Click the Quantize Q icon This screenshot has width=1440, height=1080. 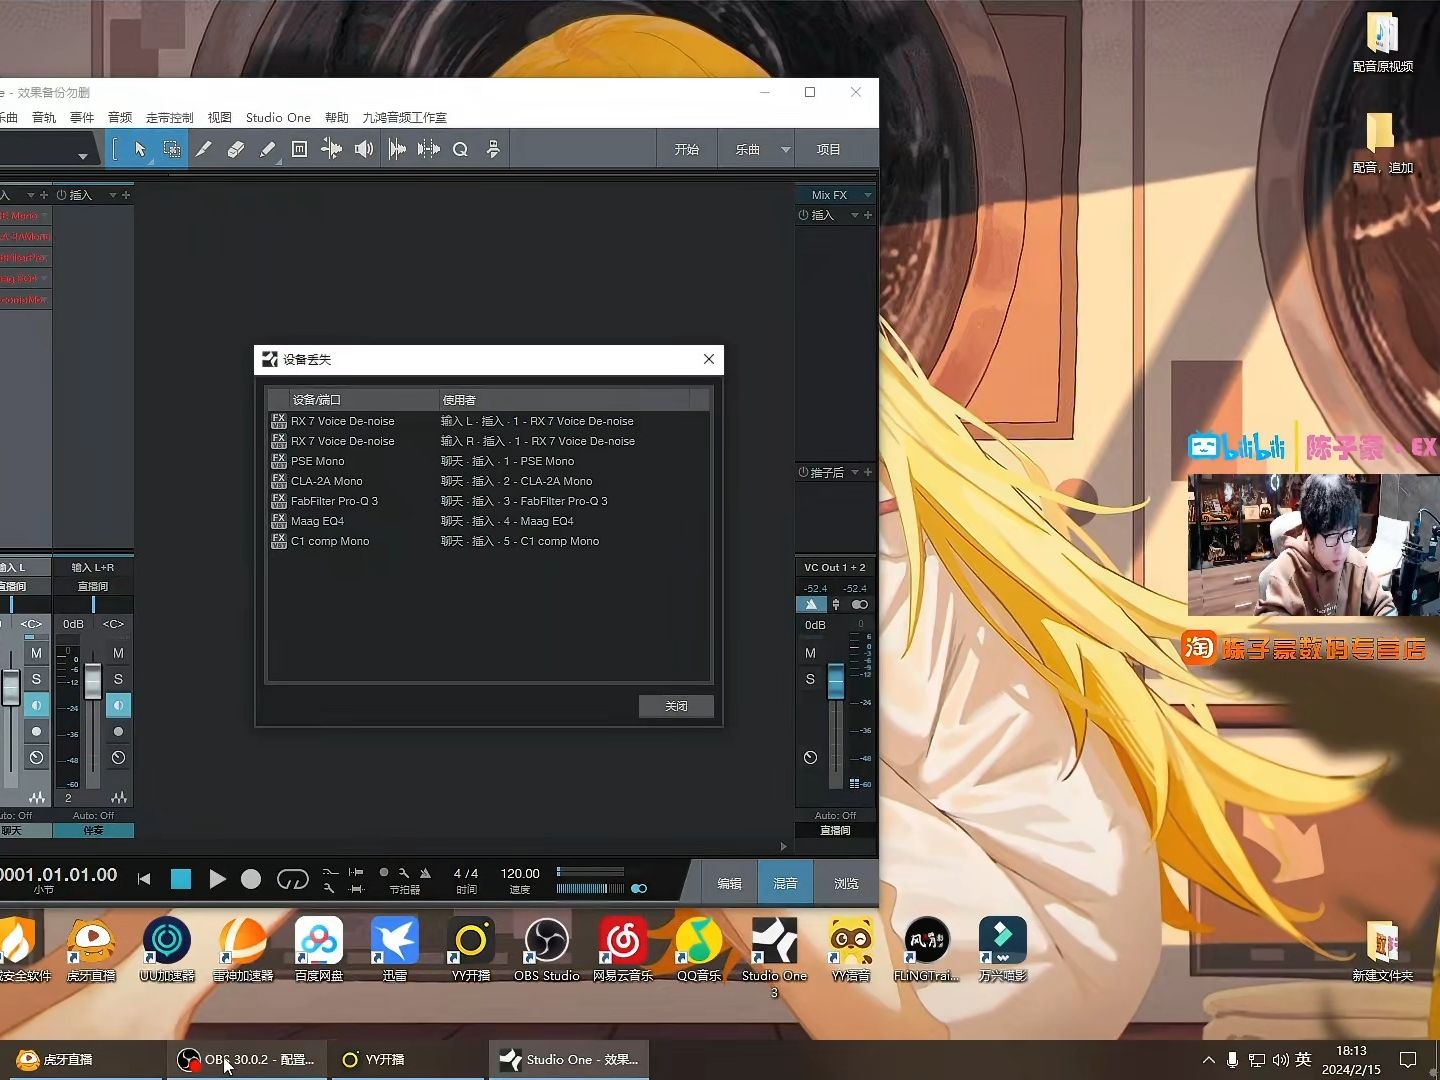[460, 149]
